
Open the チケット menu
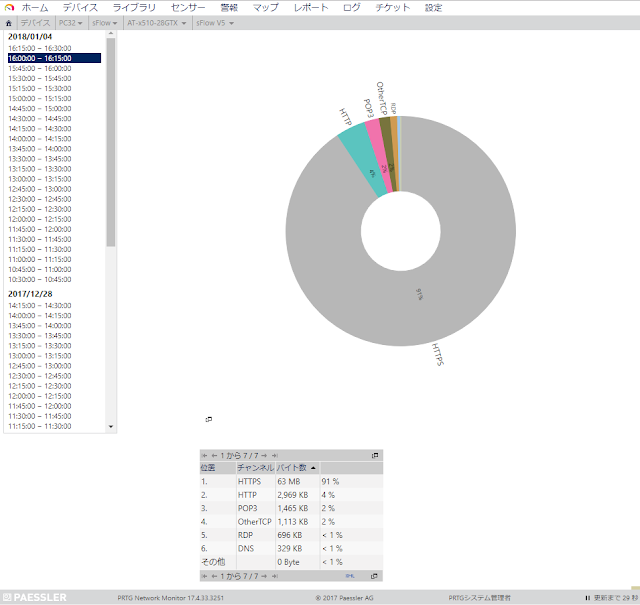click(392, 7)
